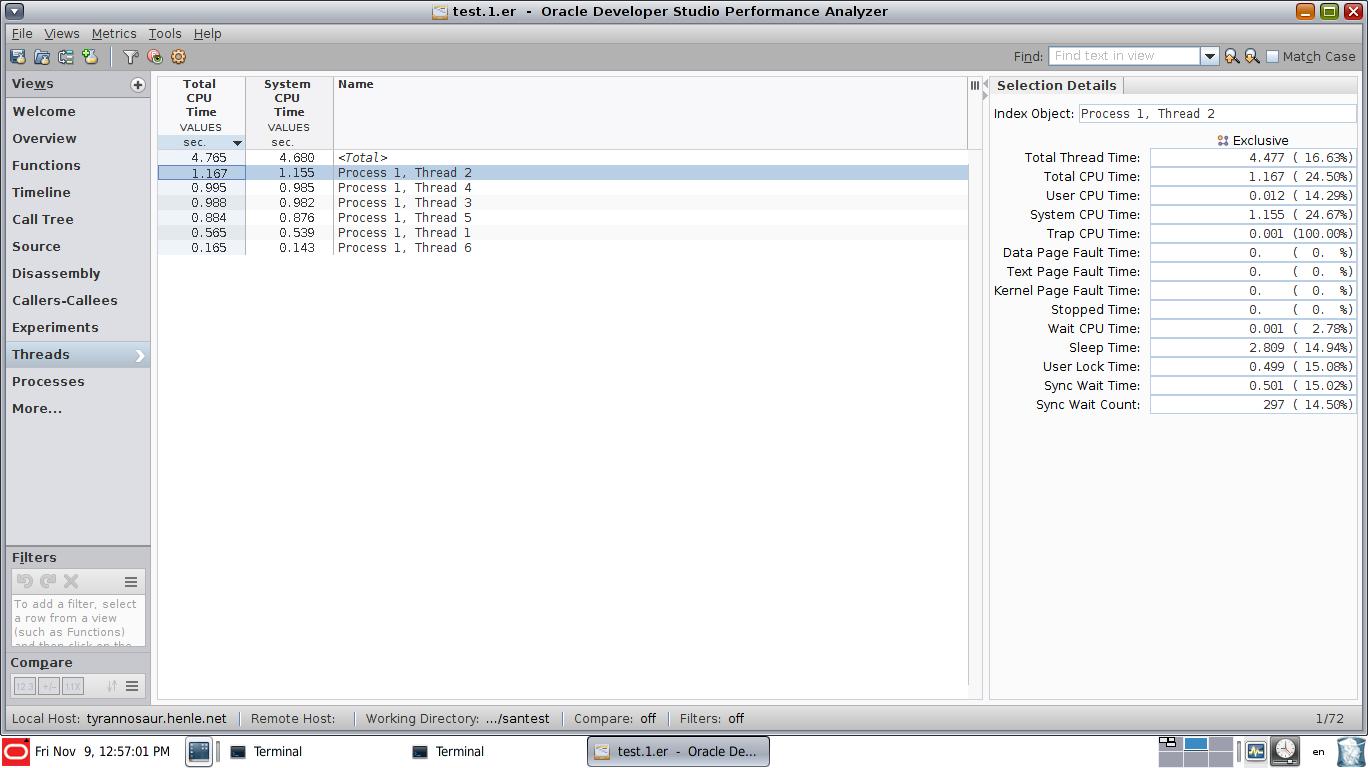Click the Name column header
Image resolution: width=1368 pixels, height=768 pixels.
650,113
